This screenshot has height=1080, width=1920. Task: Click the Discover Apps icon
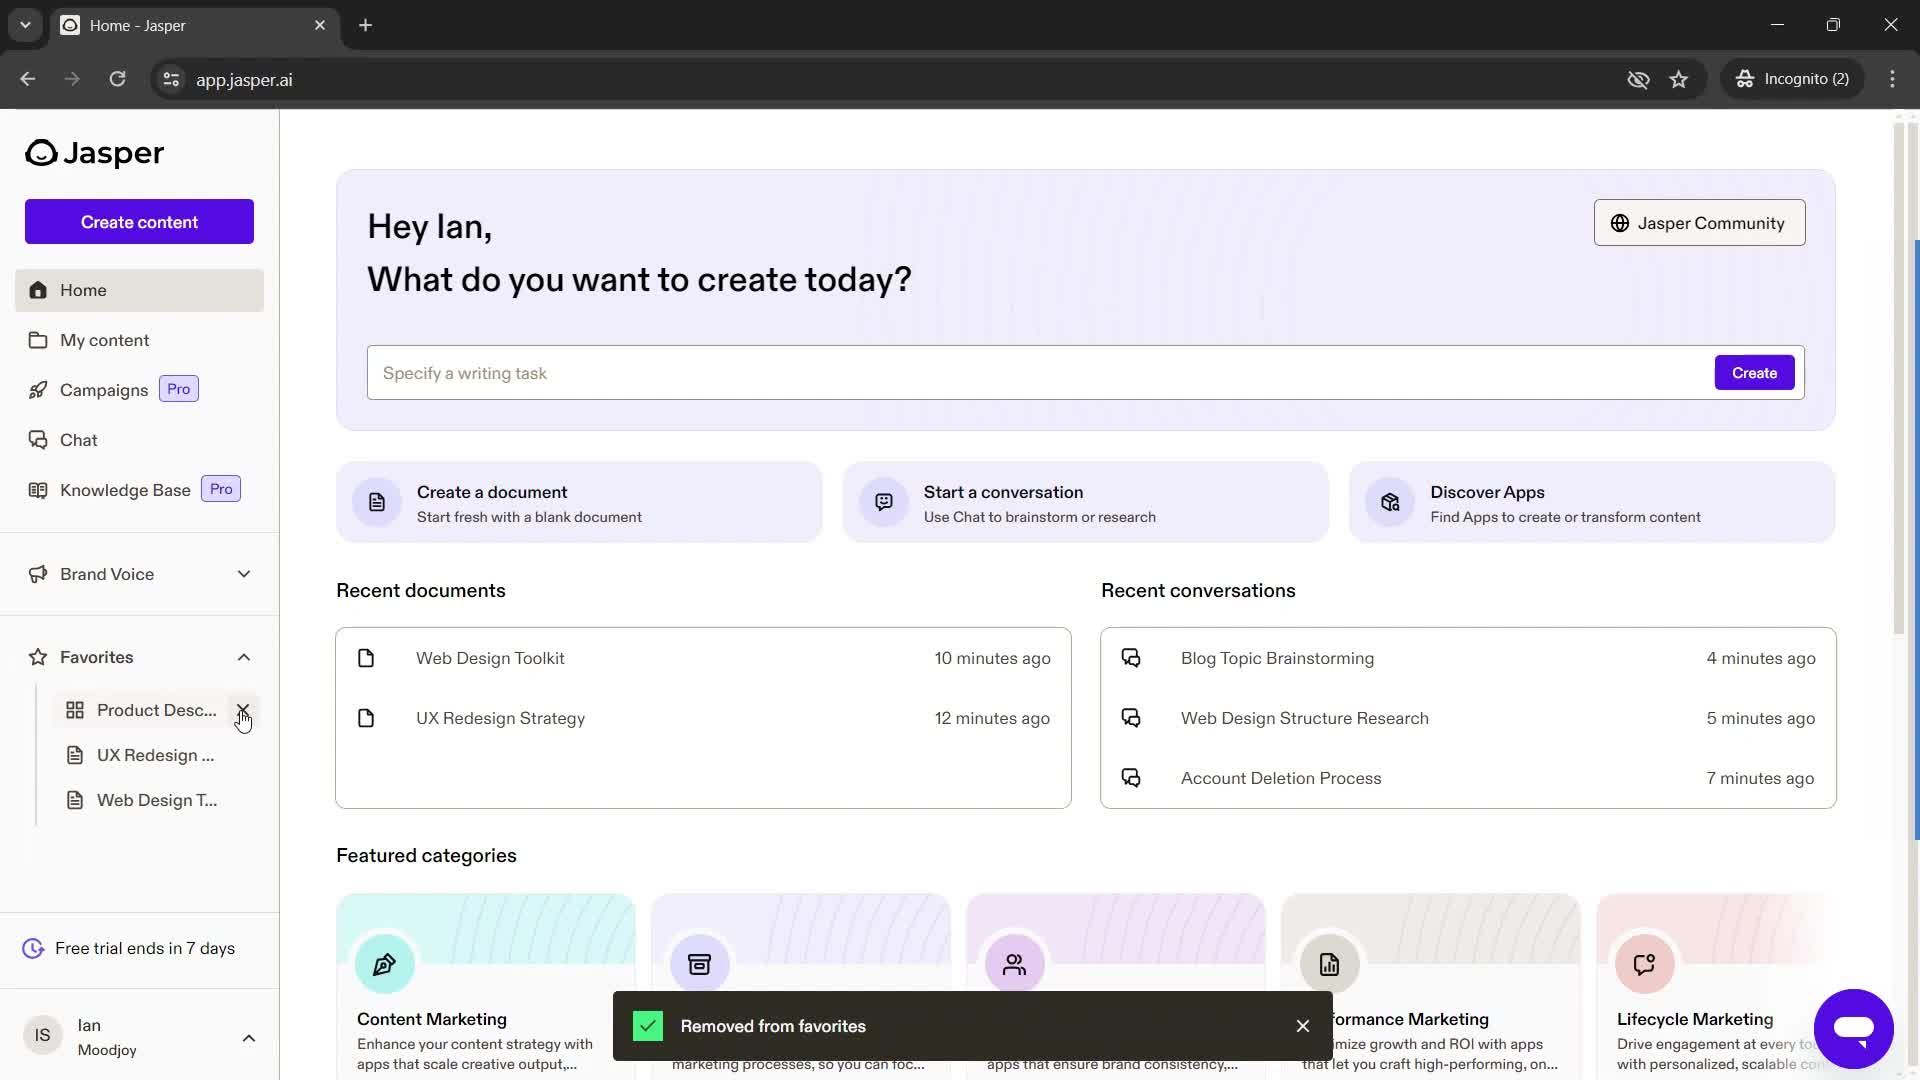[x=1391, y=502]
